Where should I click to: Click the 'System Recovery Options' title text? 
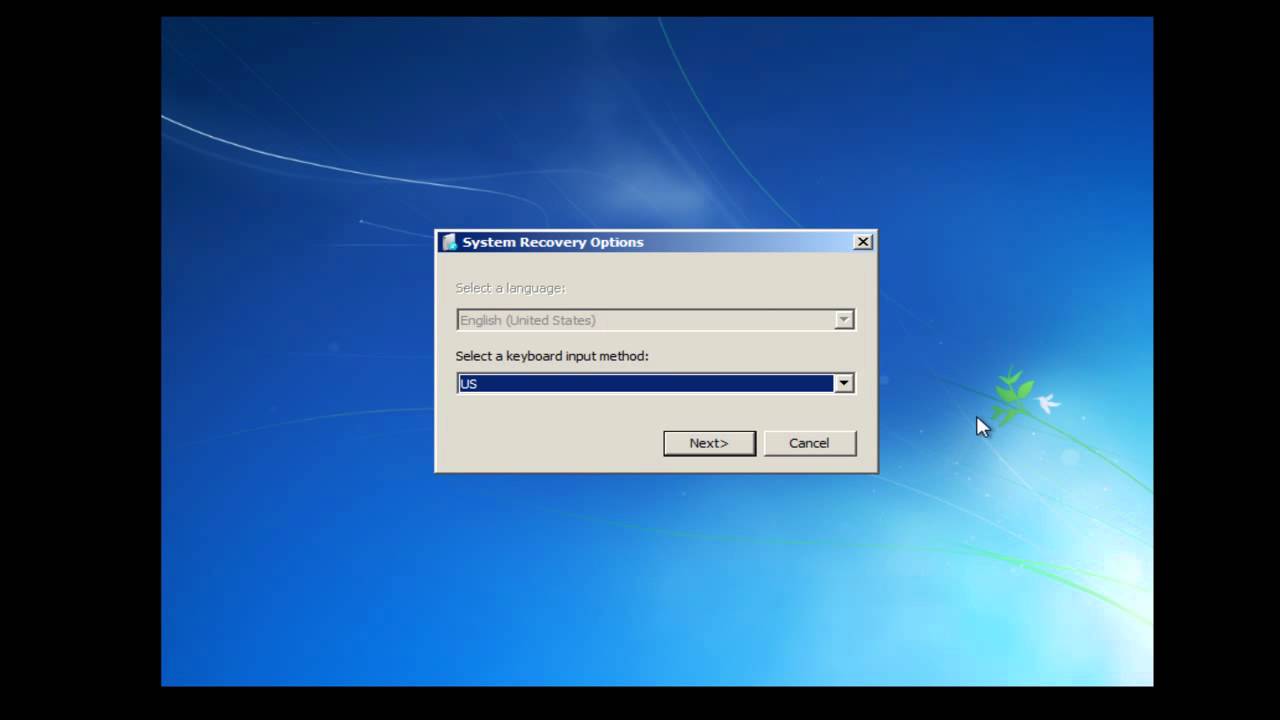(553, 242)
